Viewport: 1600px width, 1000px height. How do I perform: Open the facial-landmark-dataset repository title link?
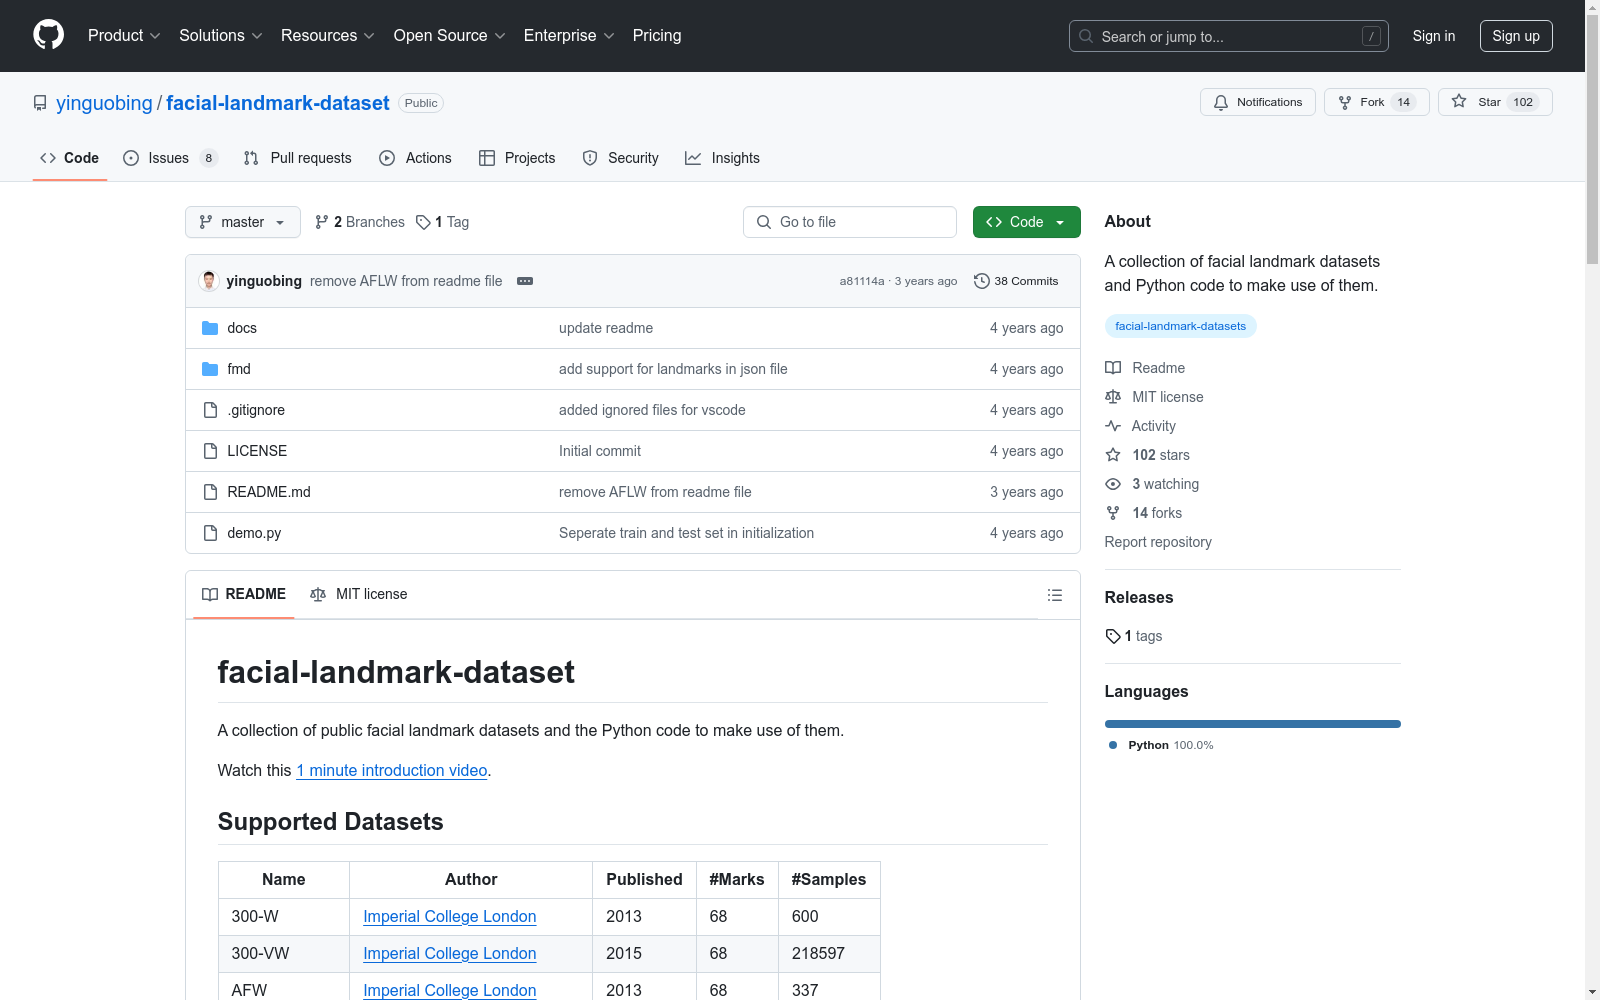point(278,103)
